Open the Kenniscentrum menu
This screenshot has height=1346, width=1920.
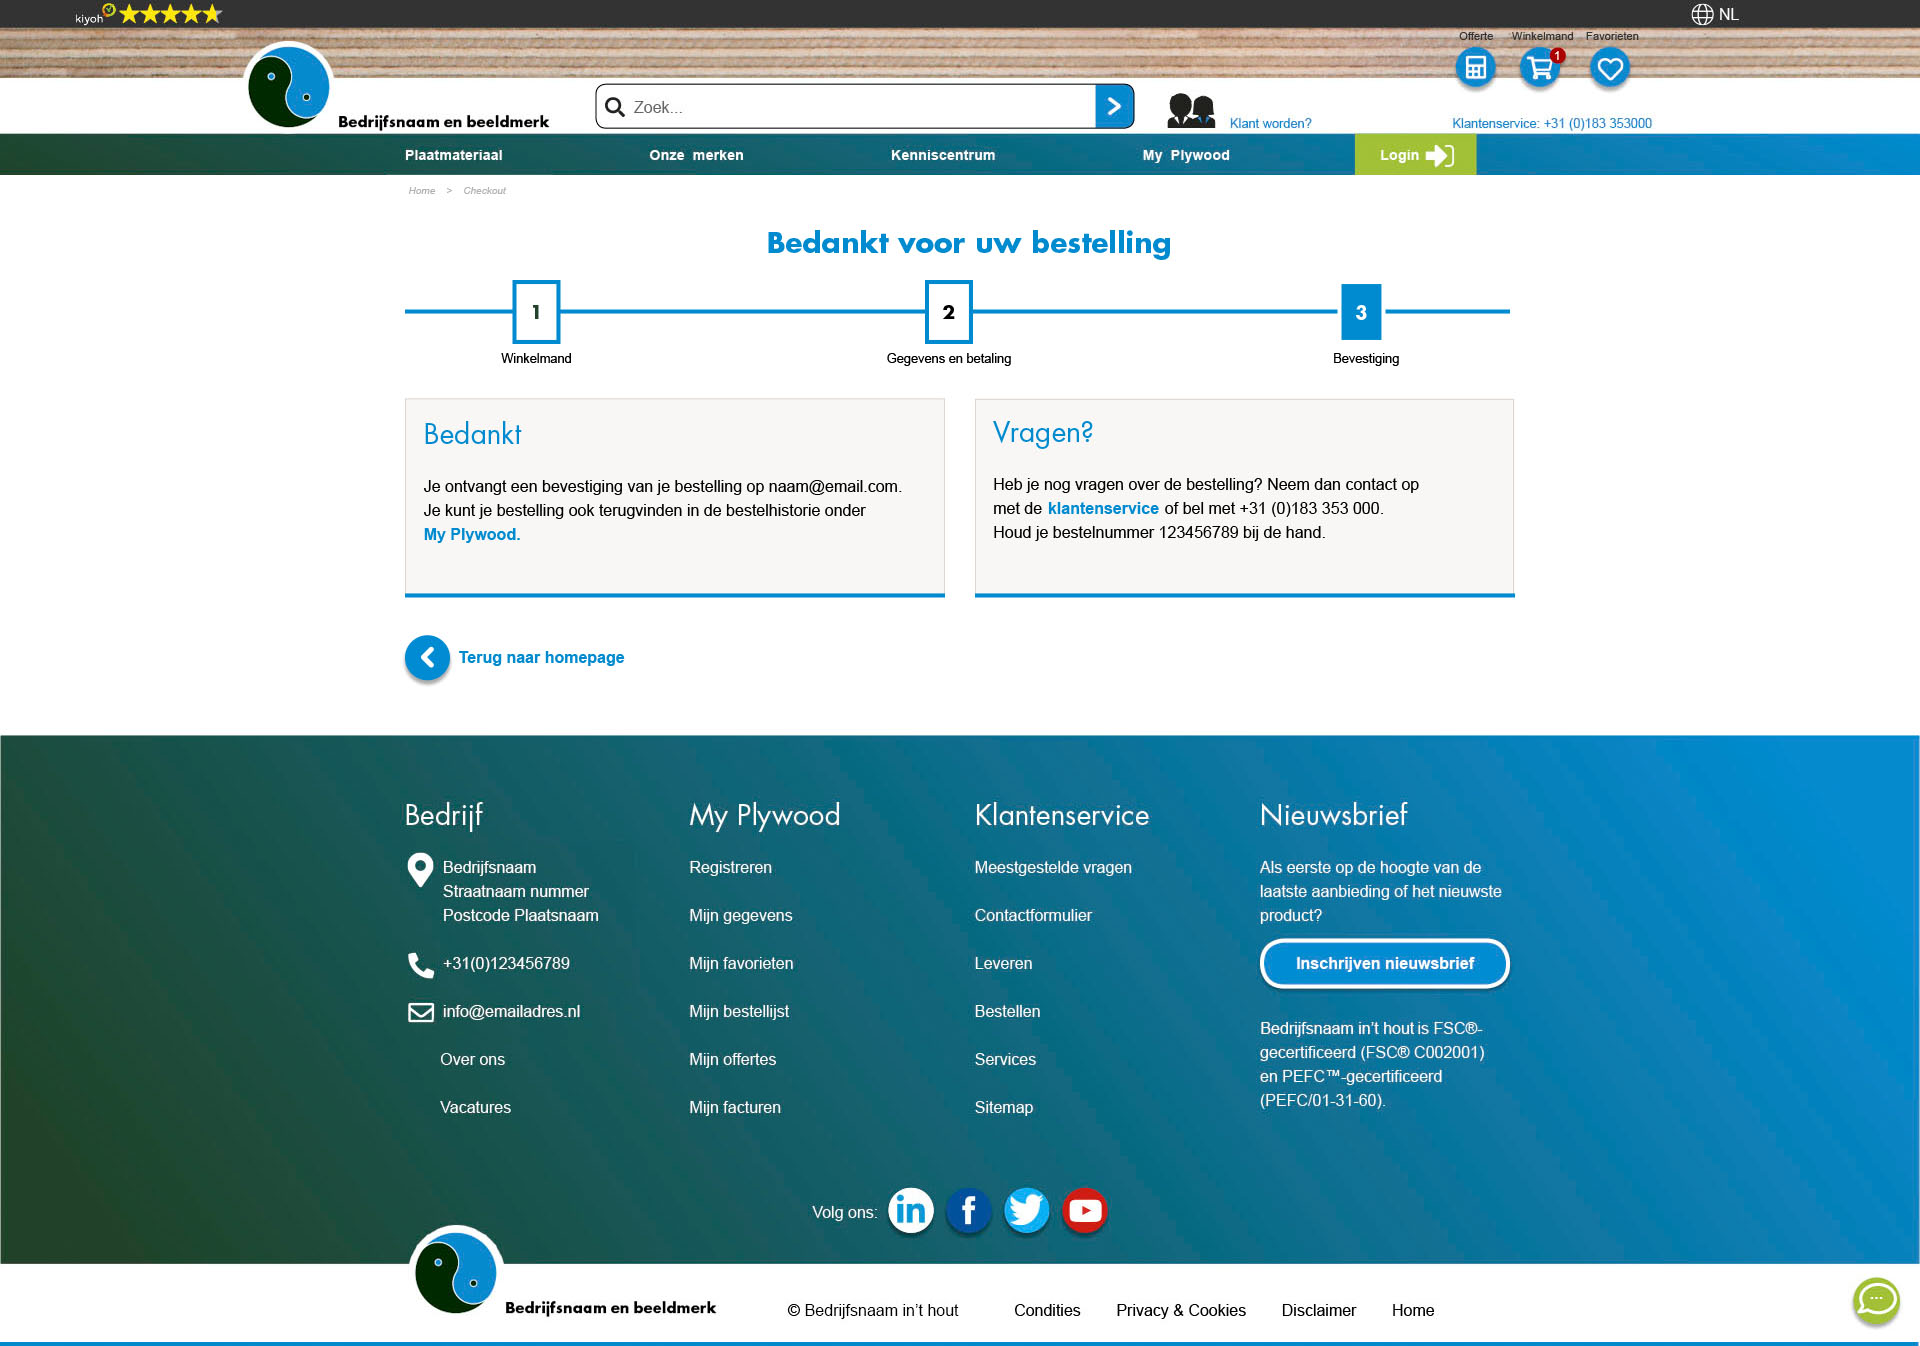point(942,155)
